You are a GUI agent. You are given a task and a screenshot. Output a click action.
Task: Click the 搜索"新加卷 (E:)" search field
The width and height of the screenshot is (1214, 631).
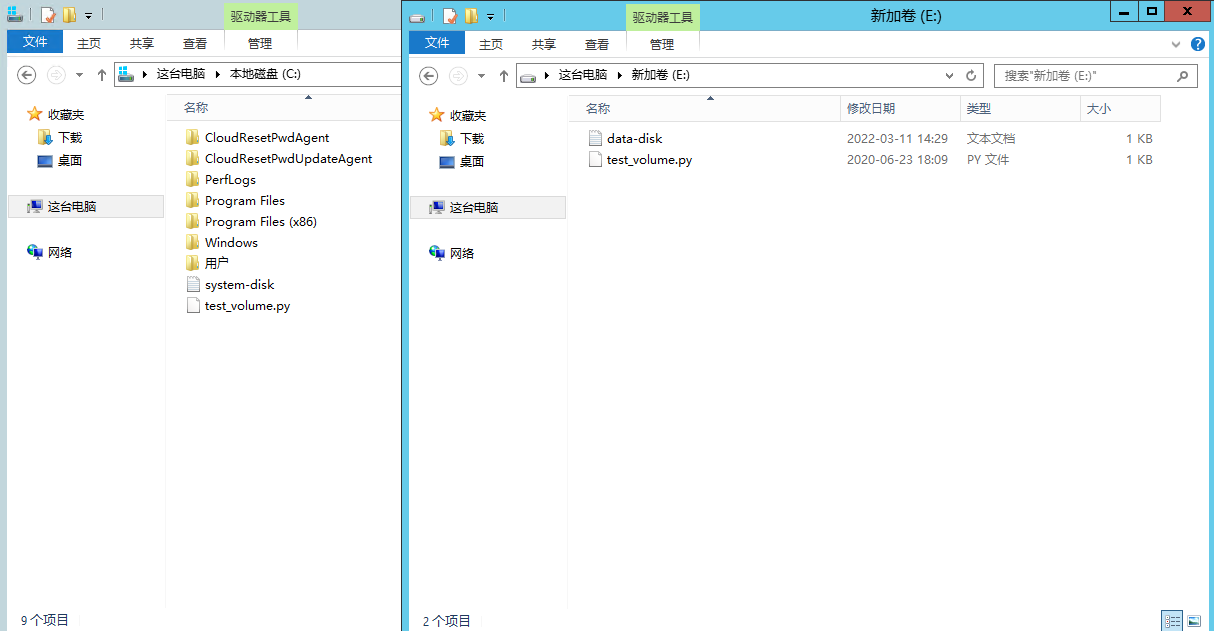pyautogui.click(x=1085, y=76)
